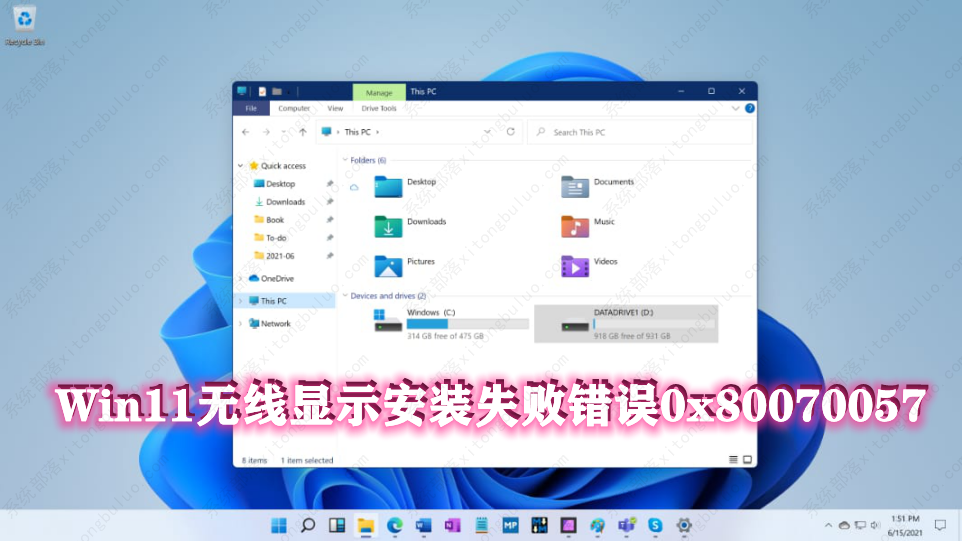Select 2021-06 folder in Quick access
The height and width of the screenshot is (541, 962).
tap(280, 256)
